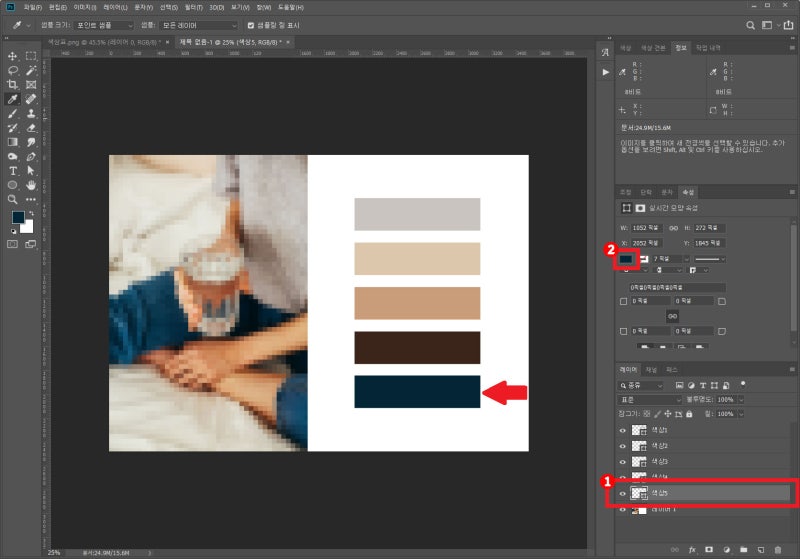
Task: Toggle lock transparent pixels
Action: tap(647, 414)
